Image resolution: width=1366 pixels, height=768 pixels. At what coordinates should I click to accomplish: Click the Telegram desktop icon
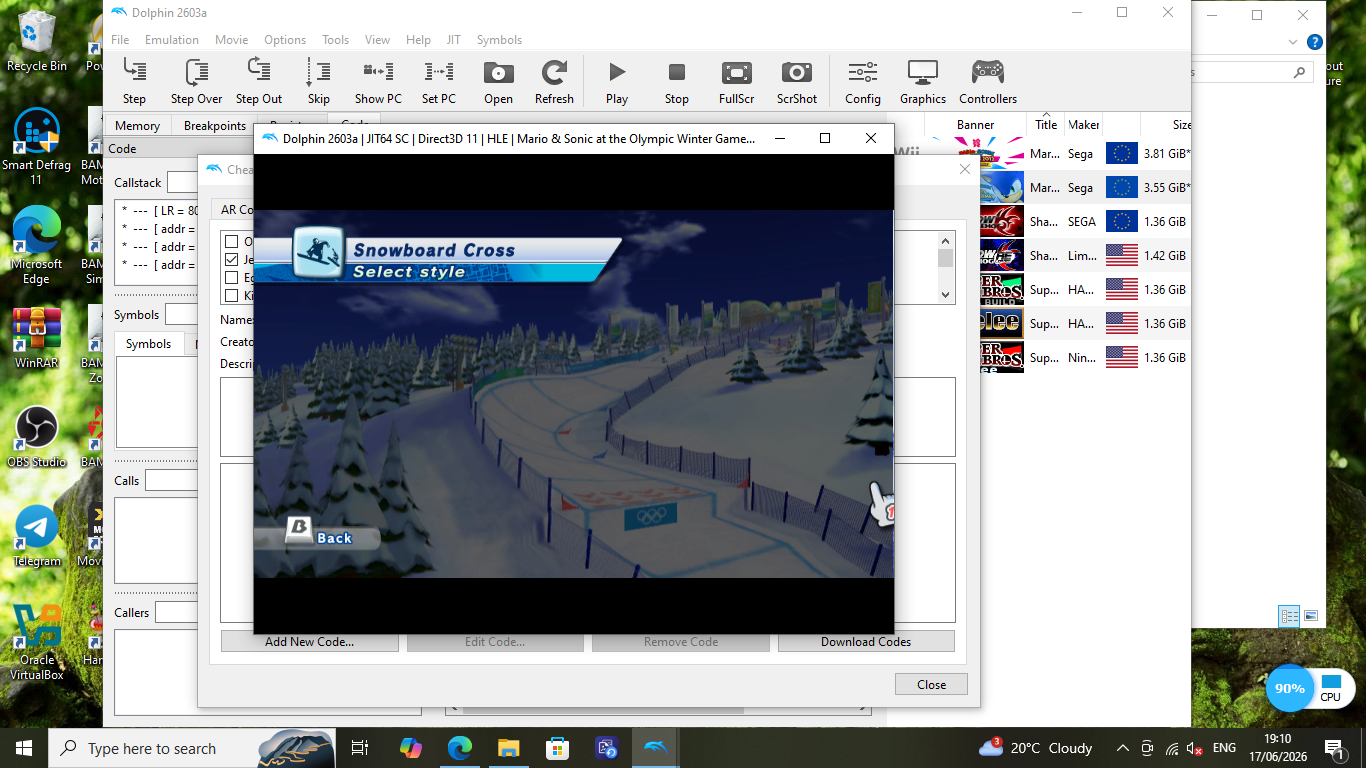(37, 536)
